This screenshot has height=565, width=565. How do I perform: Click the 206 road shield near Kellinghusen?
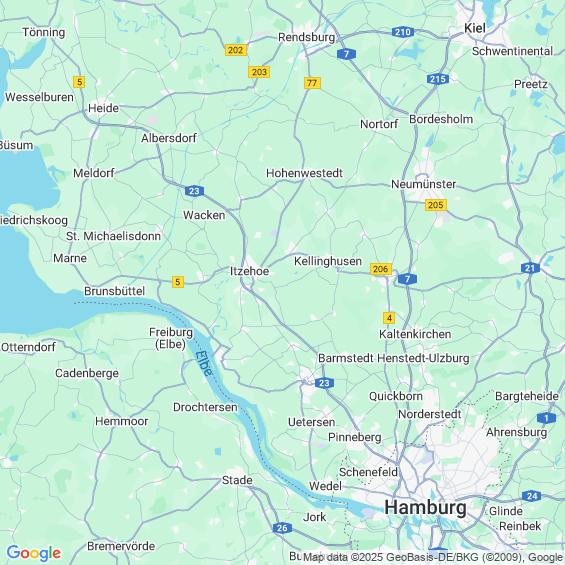[381, 269]
